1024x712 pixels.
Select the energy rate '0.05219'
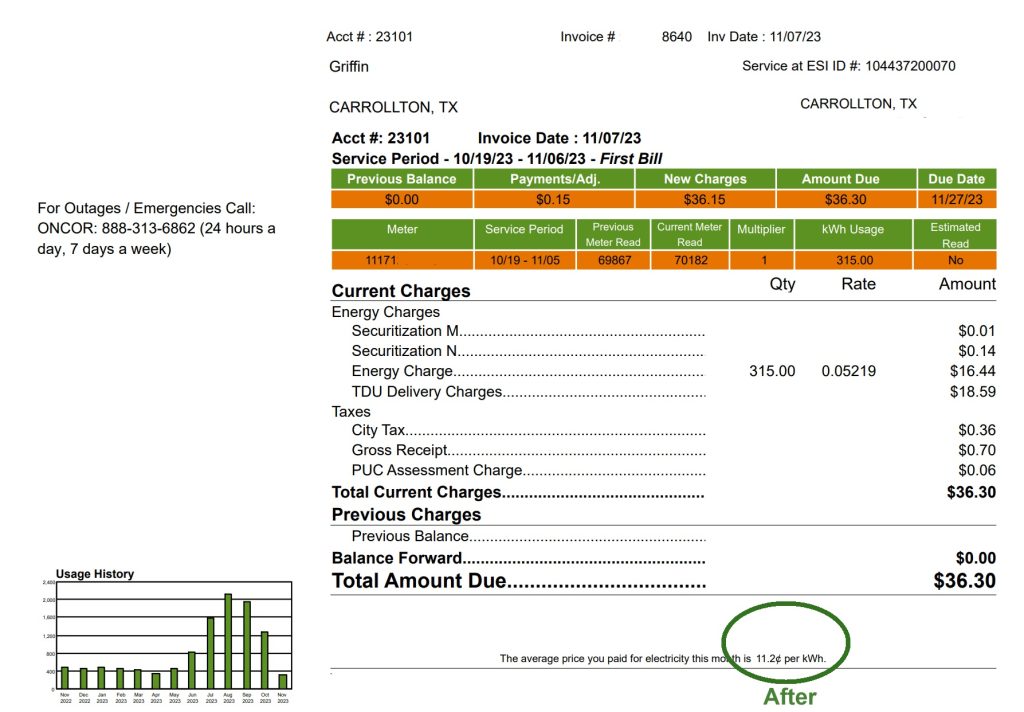click(848, 371)
